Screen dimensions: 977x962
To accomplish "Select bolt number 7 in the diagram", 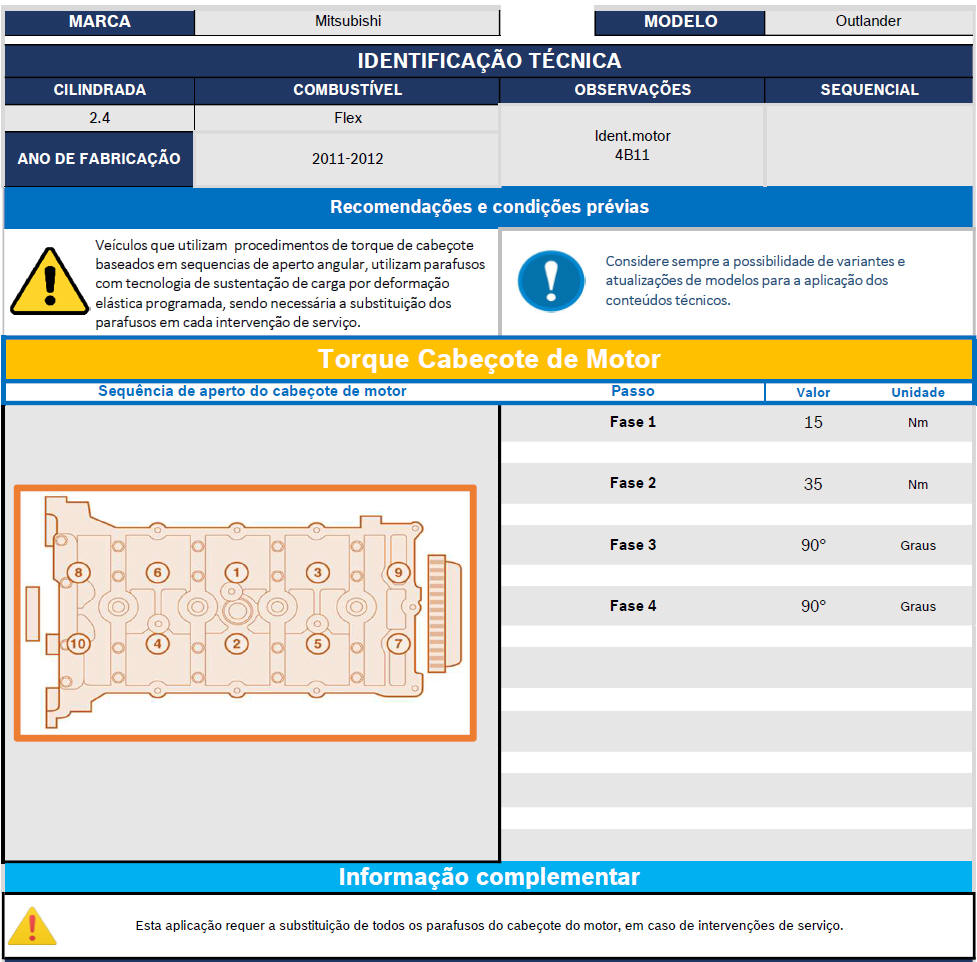I will click(398, 644).
